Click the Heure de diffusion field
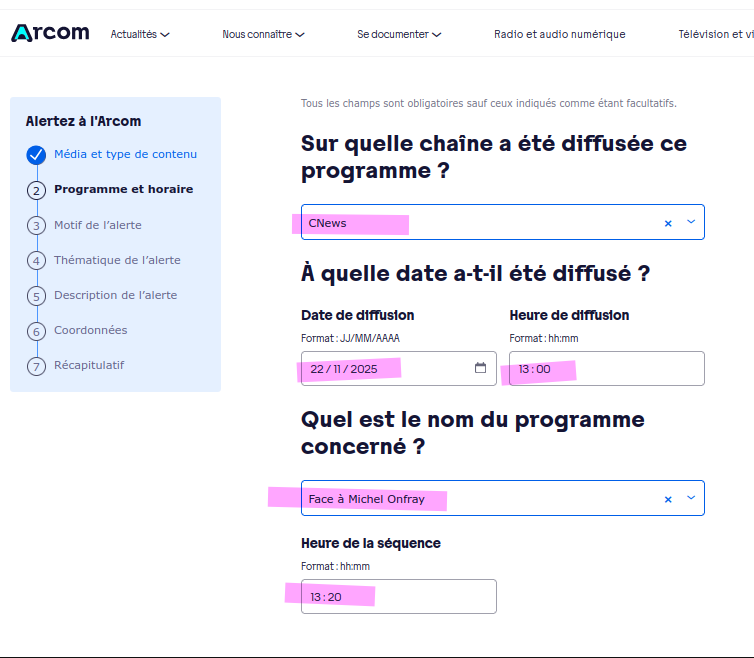 (606, 369)
